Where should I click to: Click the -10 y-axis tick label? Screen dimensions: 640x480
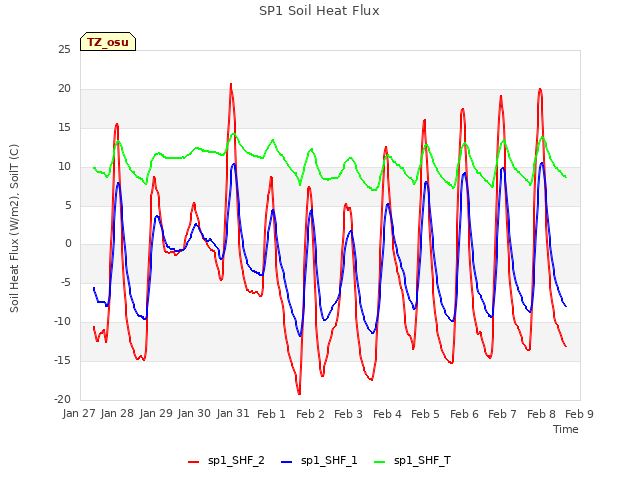click(x=62, y=322)
